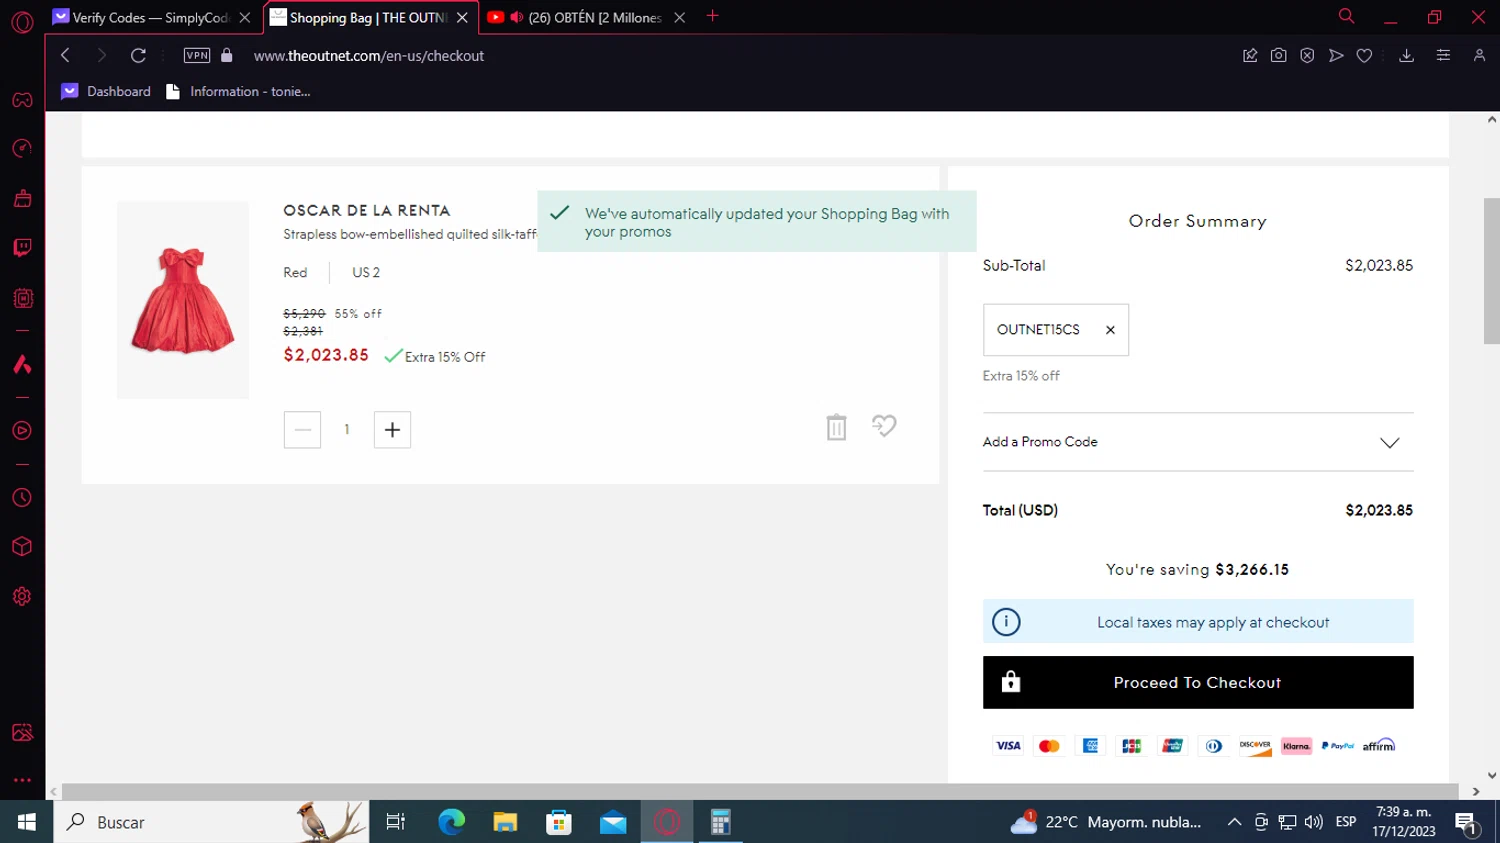Open sidebar three-dots more options
Viewport: 1500px width, 843px height.
click(x=22, y=780)
